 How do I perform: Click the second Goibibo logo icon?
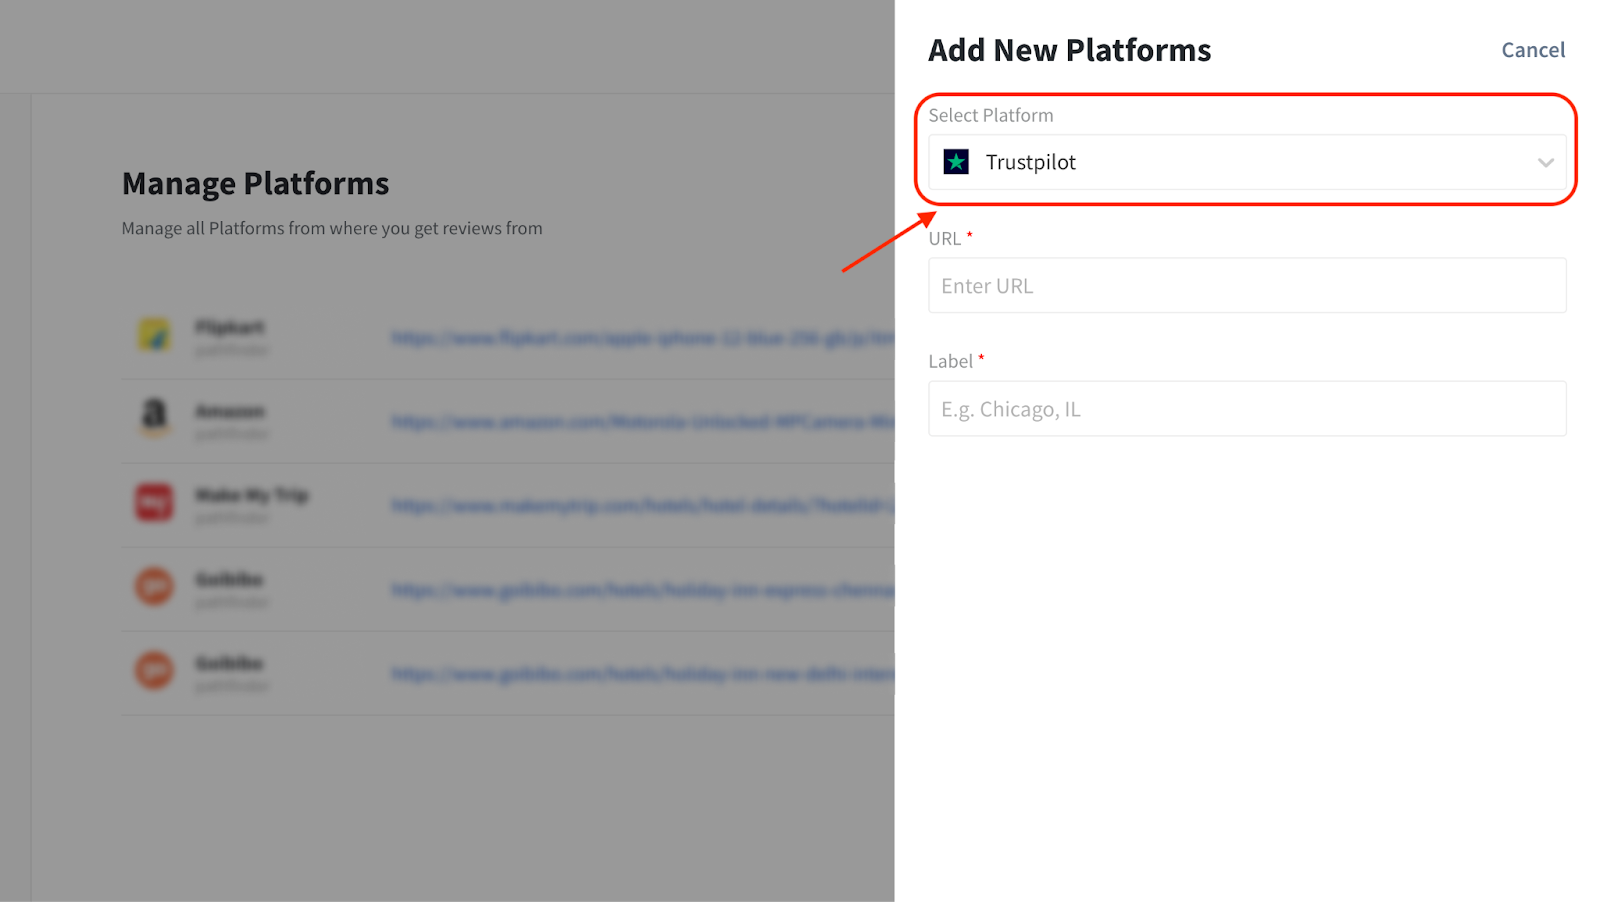tap(154, 670)
